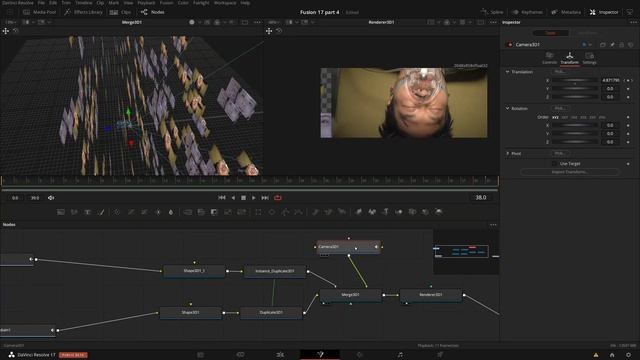Add a Fast Noise node from toolbar
Image resolution: width=640 pixels, height=360 pixels.
click(x=74, y=212)
